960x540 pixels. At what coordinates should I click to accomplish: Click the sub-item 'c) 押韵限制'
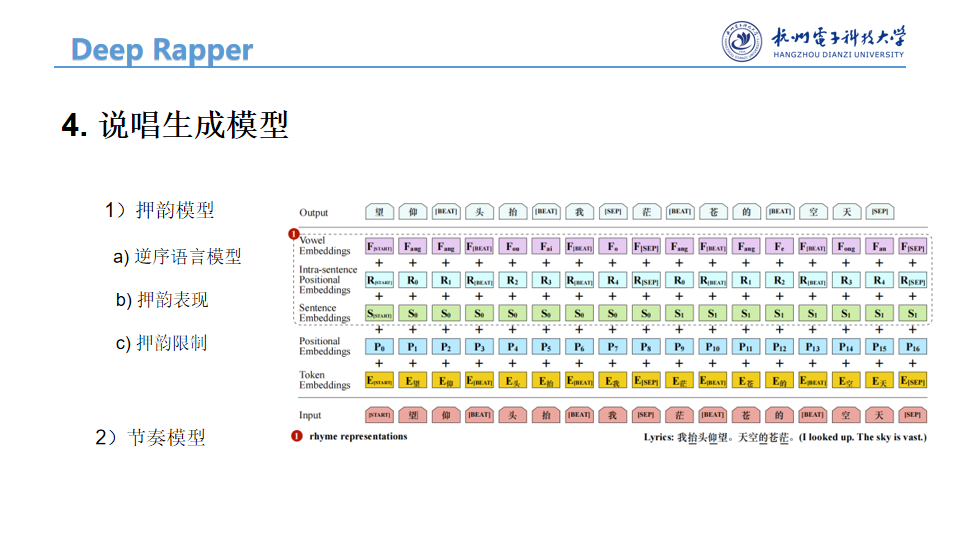point(162,343)
